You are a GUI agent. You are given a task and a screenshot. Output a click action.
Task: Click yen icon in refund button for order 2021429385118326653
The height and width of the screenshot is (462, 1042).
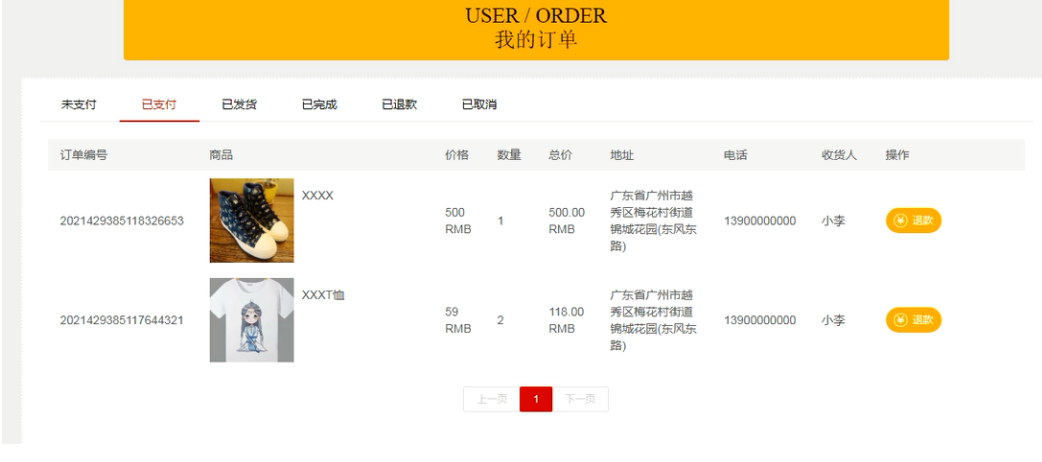click(x=900, y=221)
